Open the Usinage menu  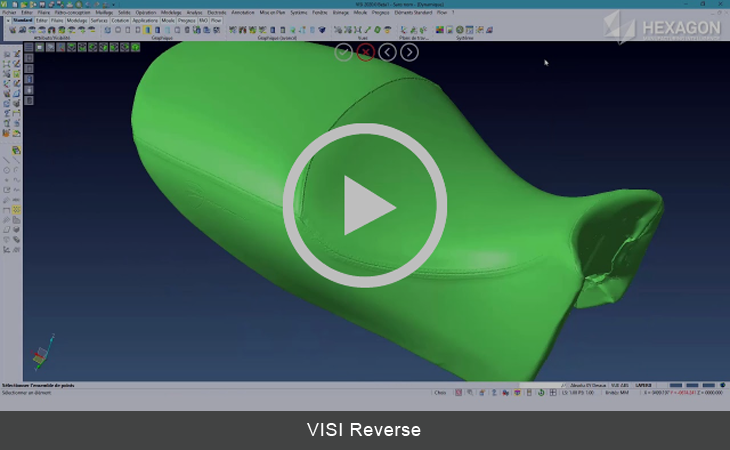pyautogui.click(x=340, y=13)
